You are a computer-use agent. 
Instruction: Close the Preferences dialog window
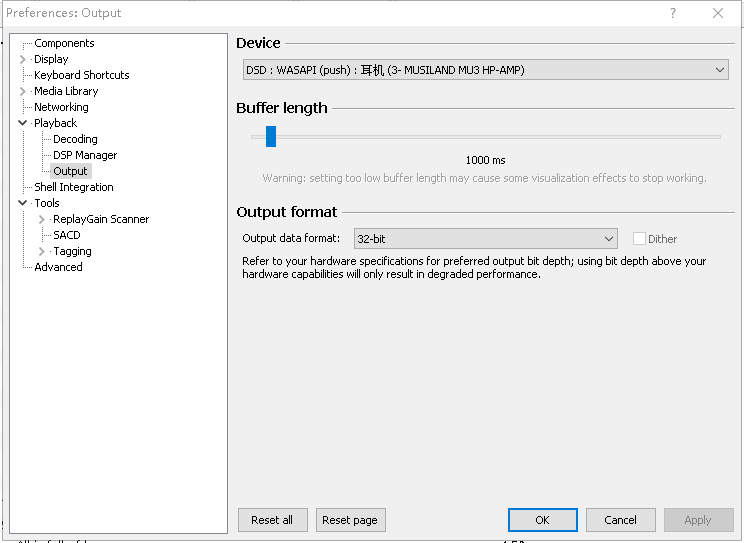click(x=718, y=13)
